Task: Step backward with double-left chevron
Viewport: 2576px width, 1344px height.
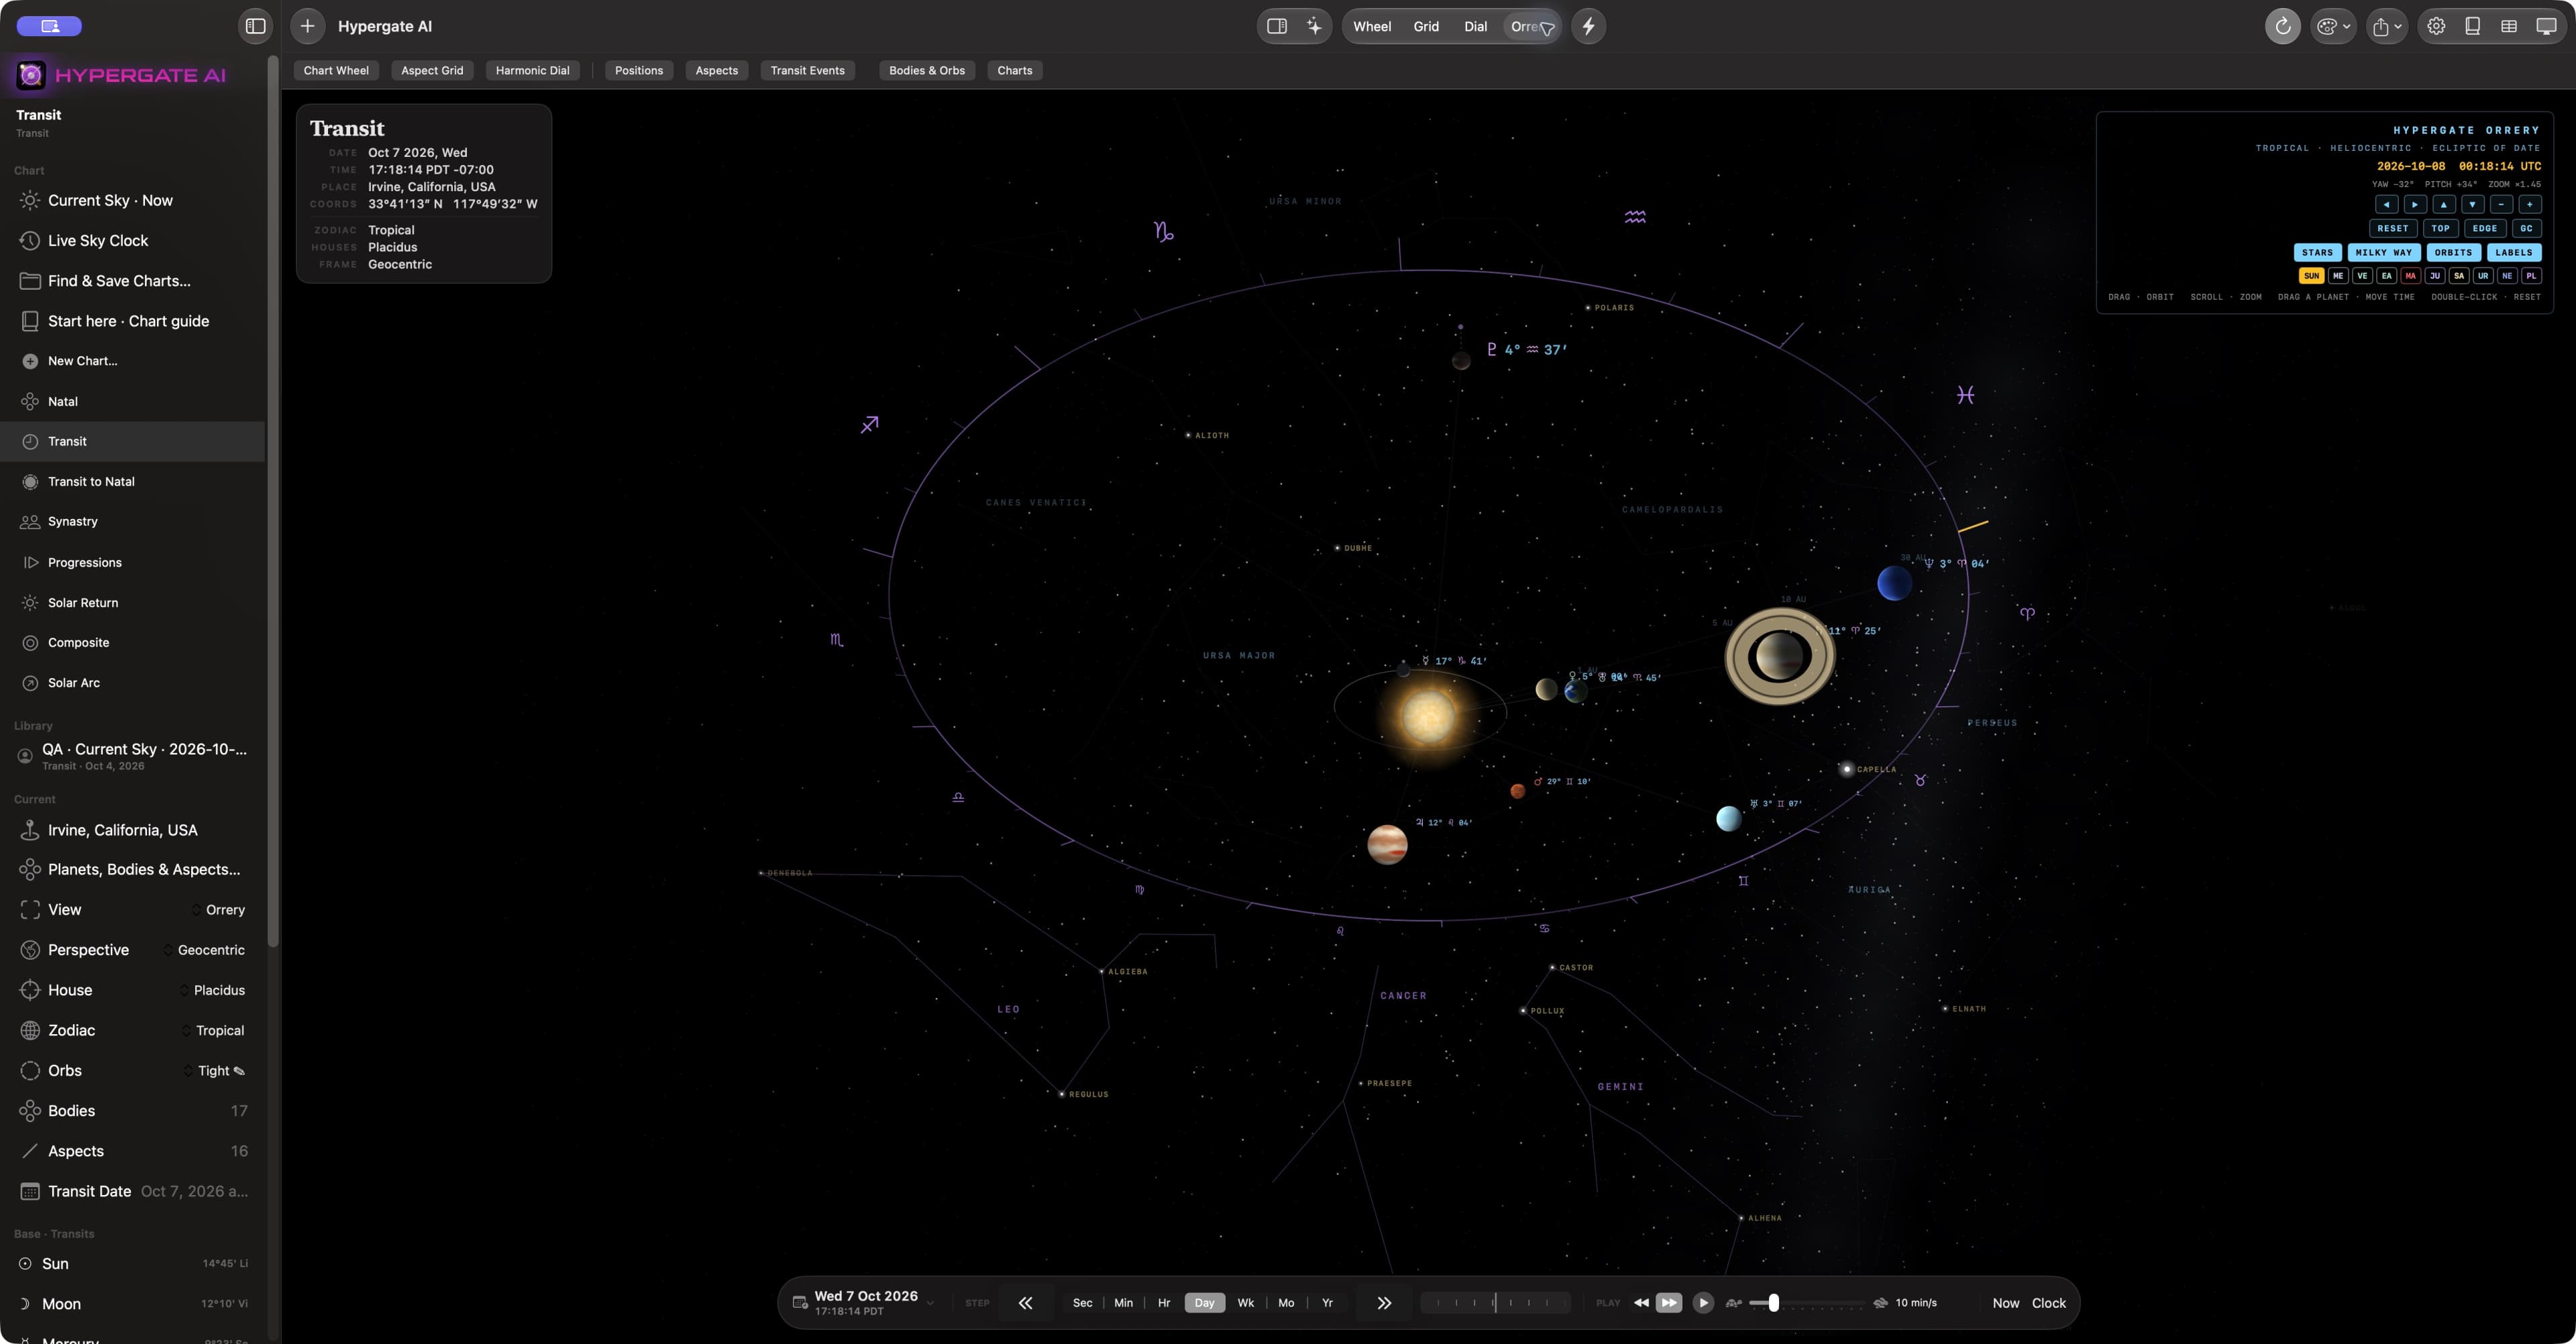Action: (x=1025, y=1303)
